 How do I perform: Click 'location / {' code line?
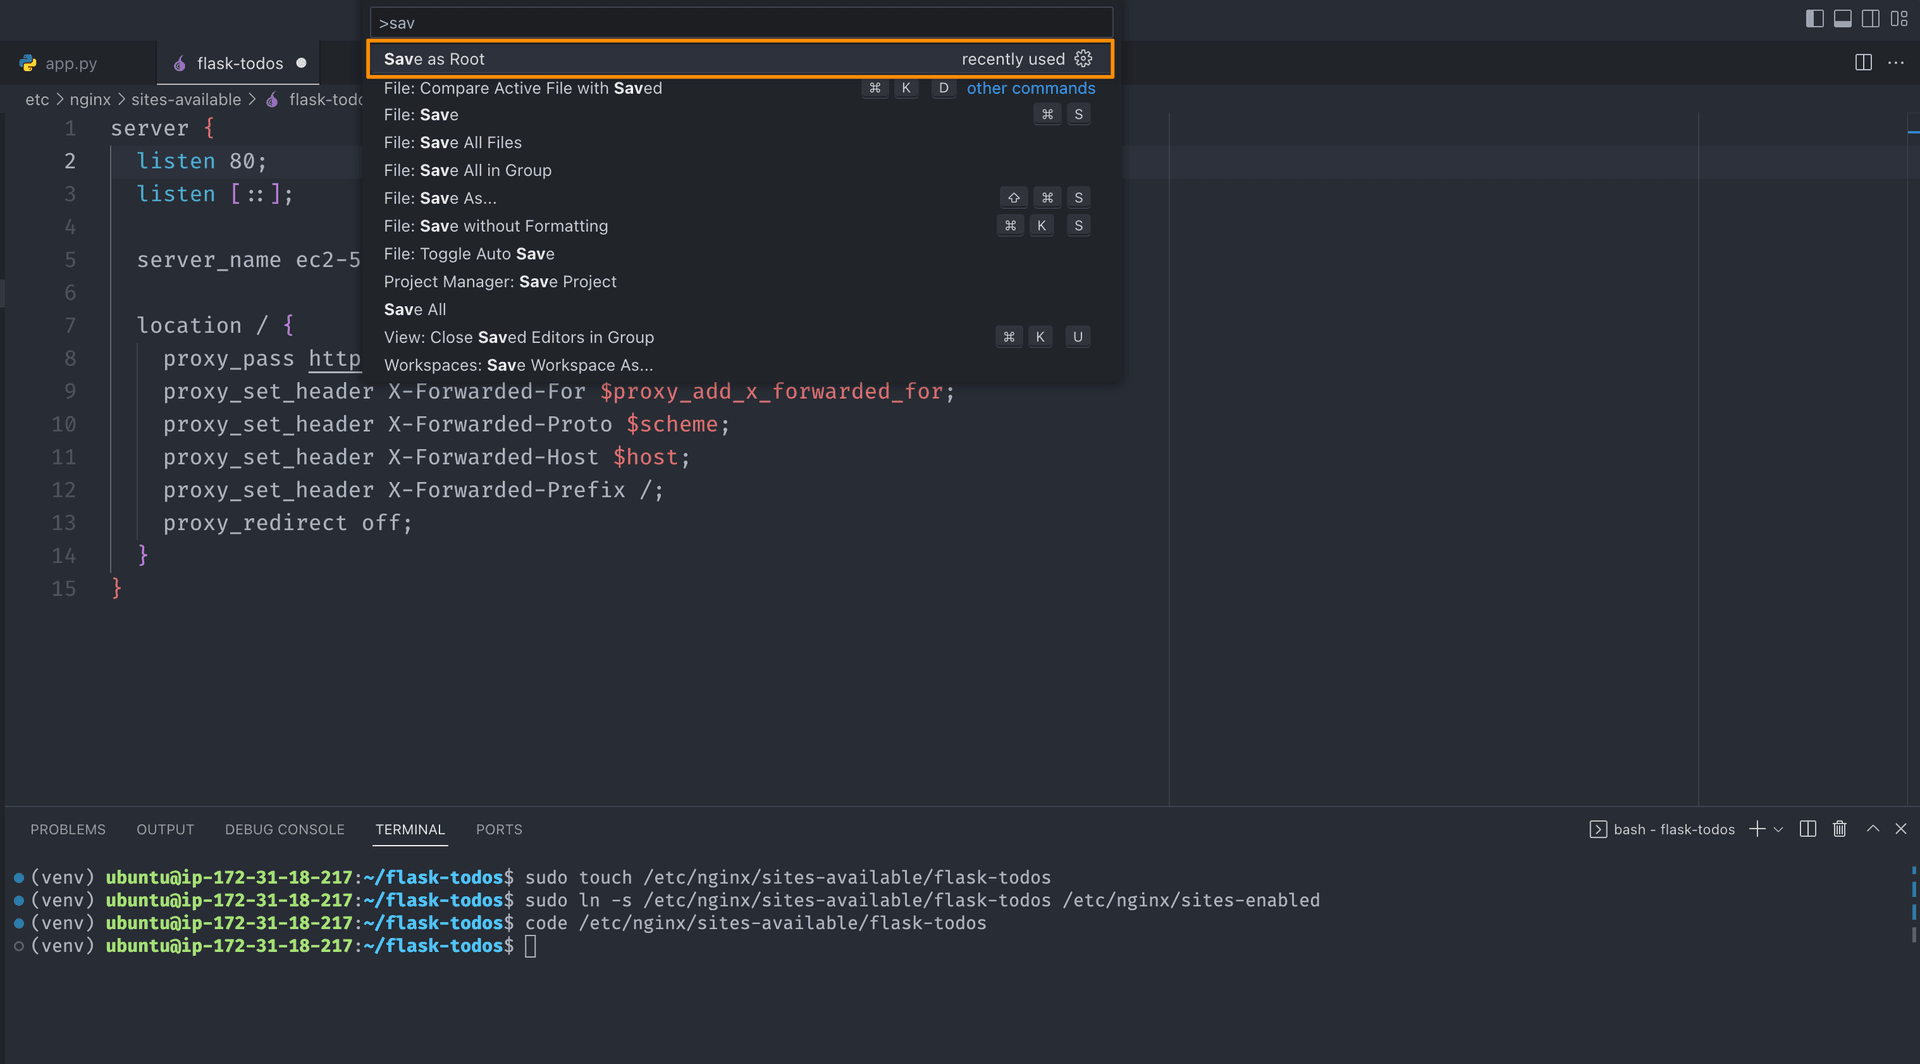pos(215,326)
